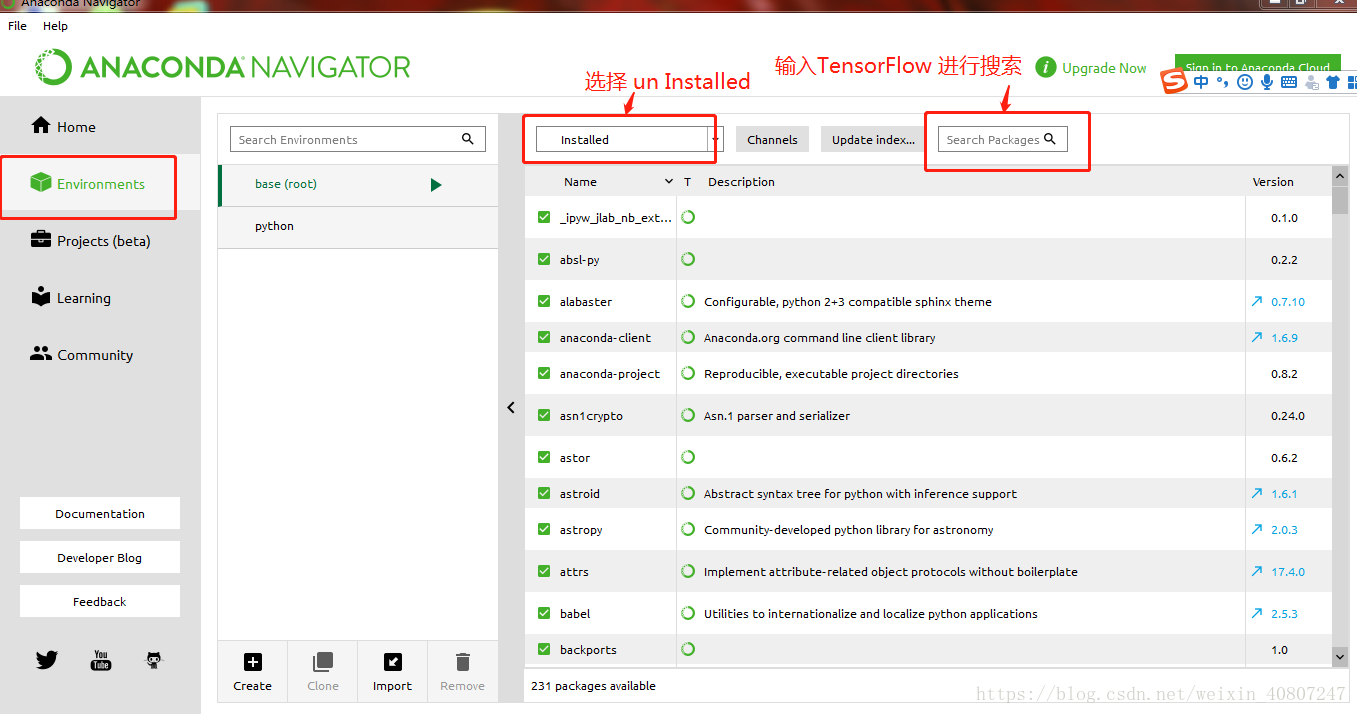Click the Remove environment trash icon
Screen dimensions: 1357x714
pyautogui.click(x=462, y=662)
